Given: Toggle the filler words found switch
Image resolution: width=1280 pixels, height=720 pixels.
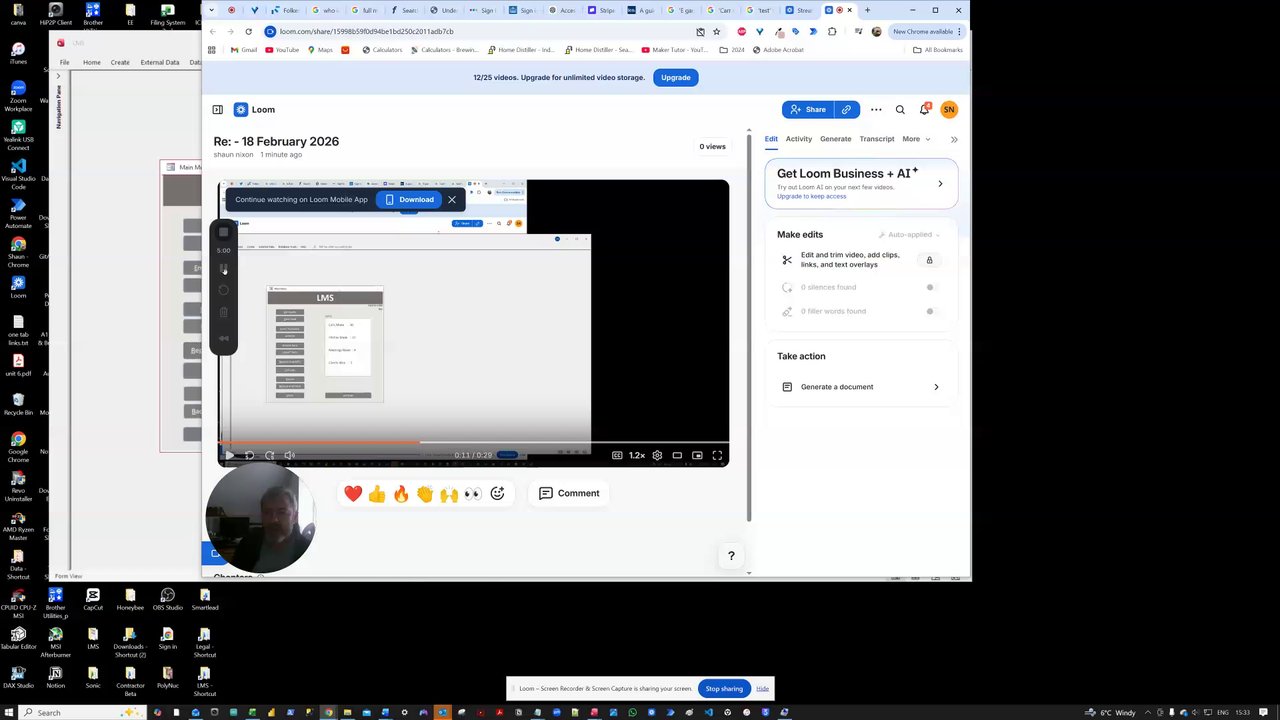Looking at the screenshot, I should coord(930,311).
